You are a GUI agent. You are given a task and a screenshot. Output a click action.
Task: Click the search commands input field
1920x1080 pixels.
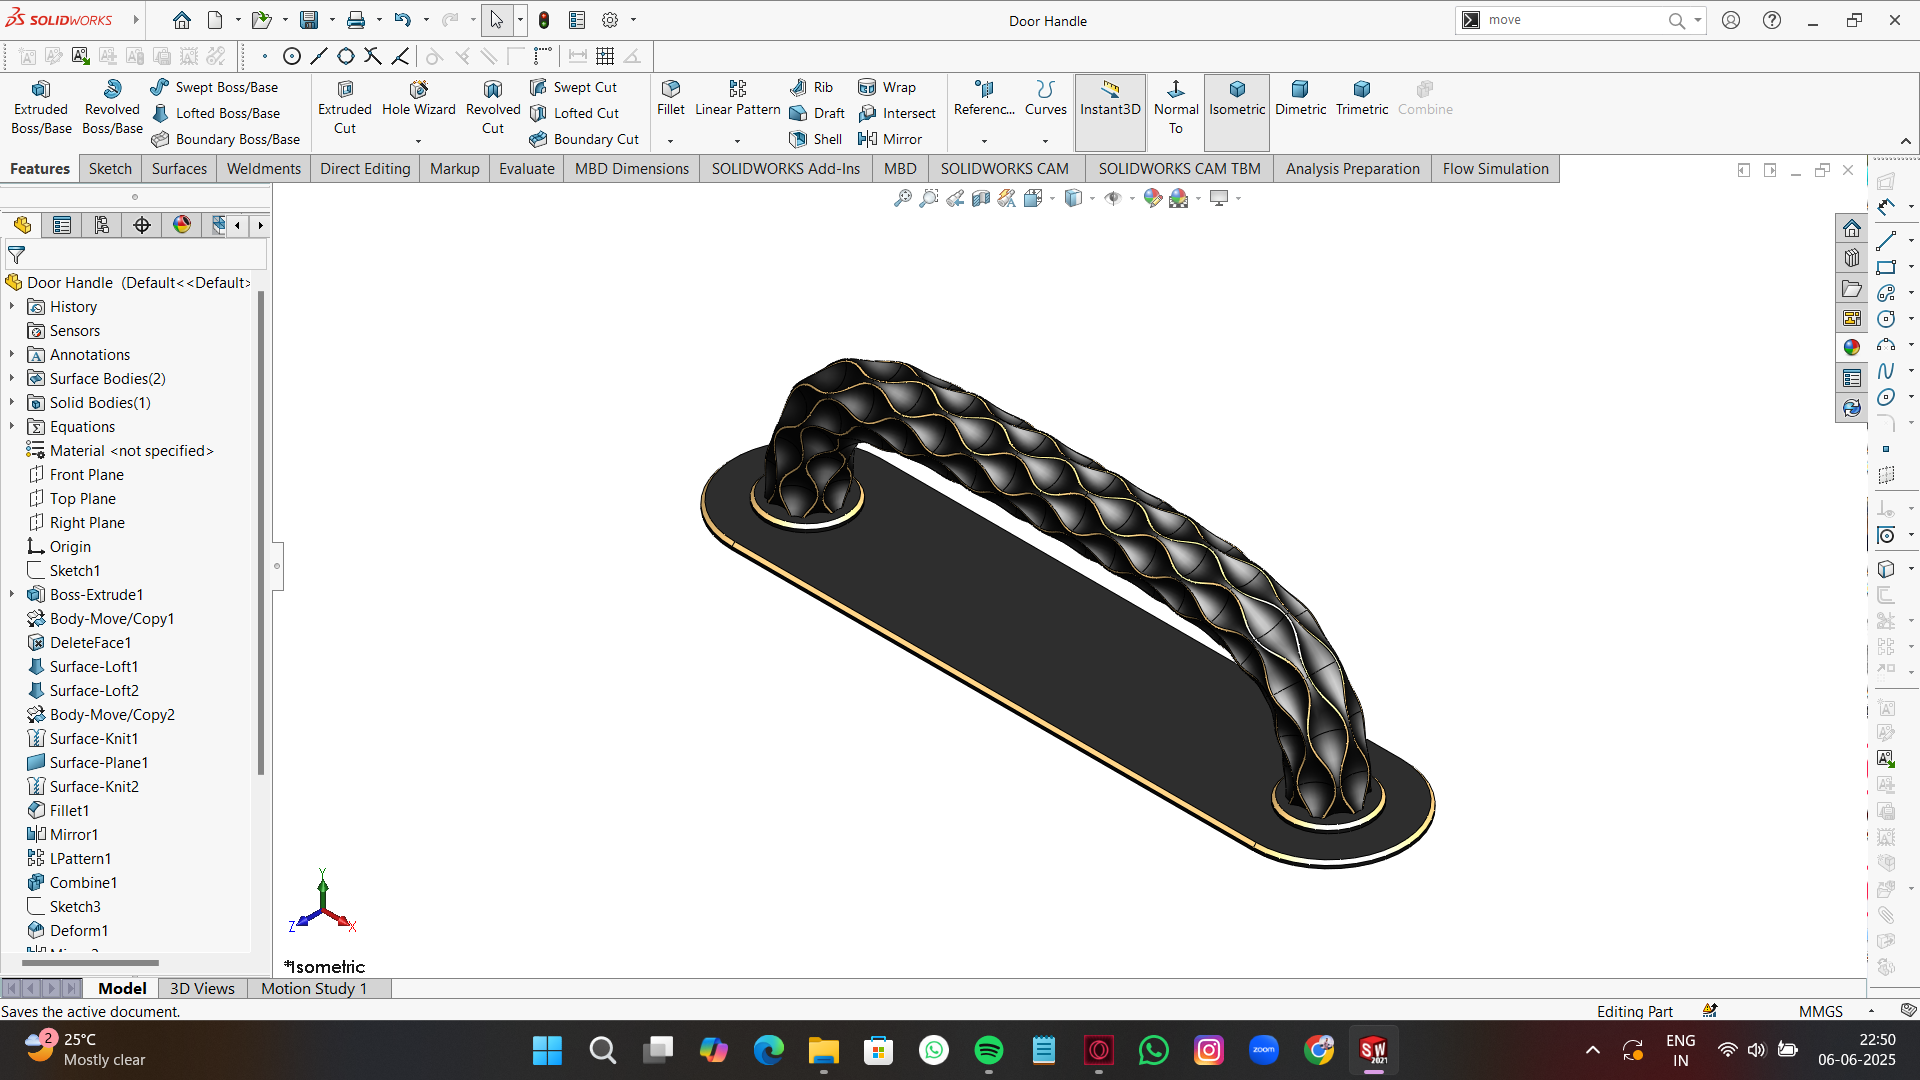click(x=1574, y=20)
